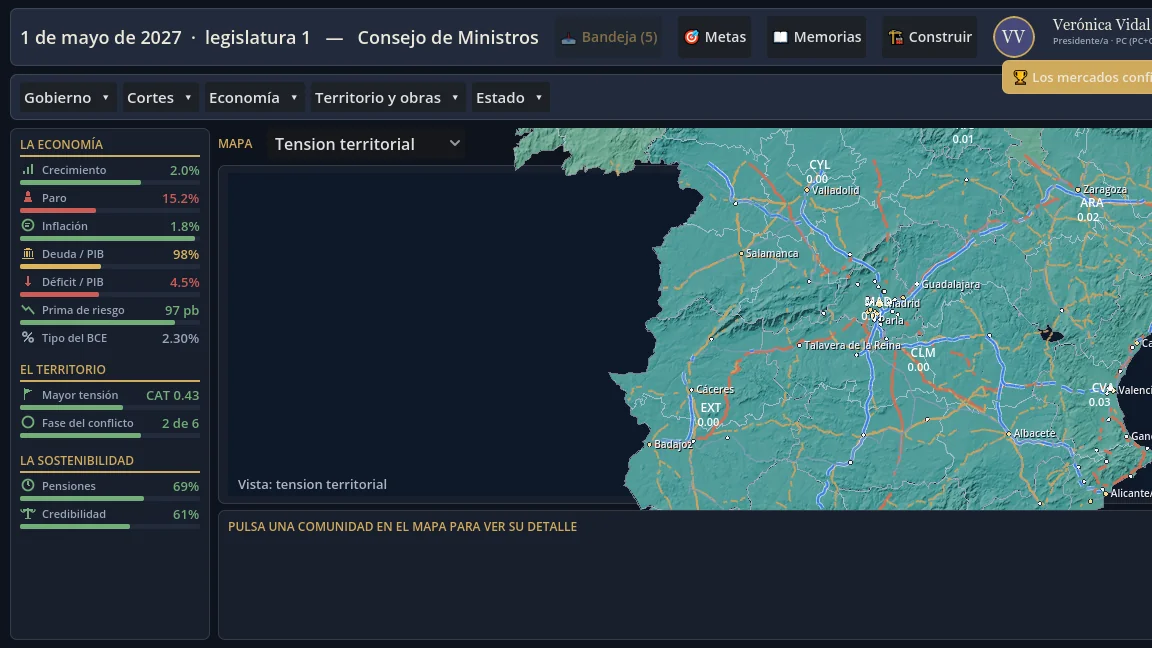Open the Economía menu
This screenshot has width=1152, height=648.
click(253, 98)
